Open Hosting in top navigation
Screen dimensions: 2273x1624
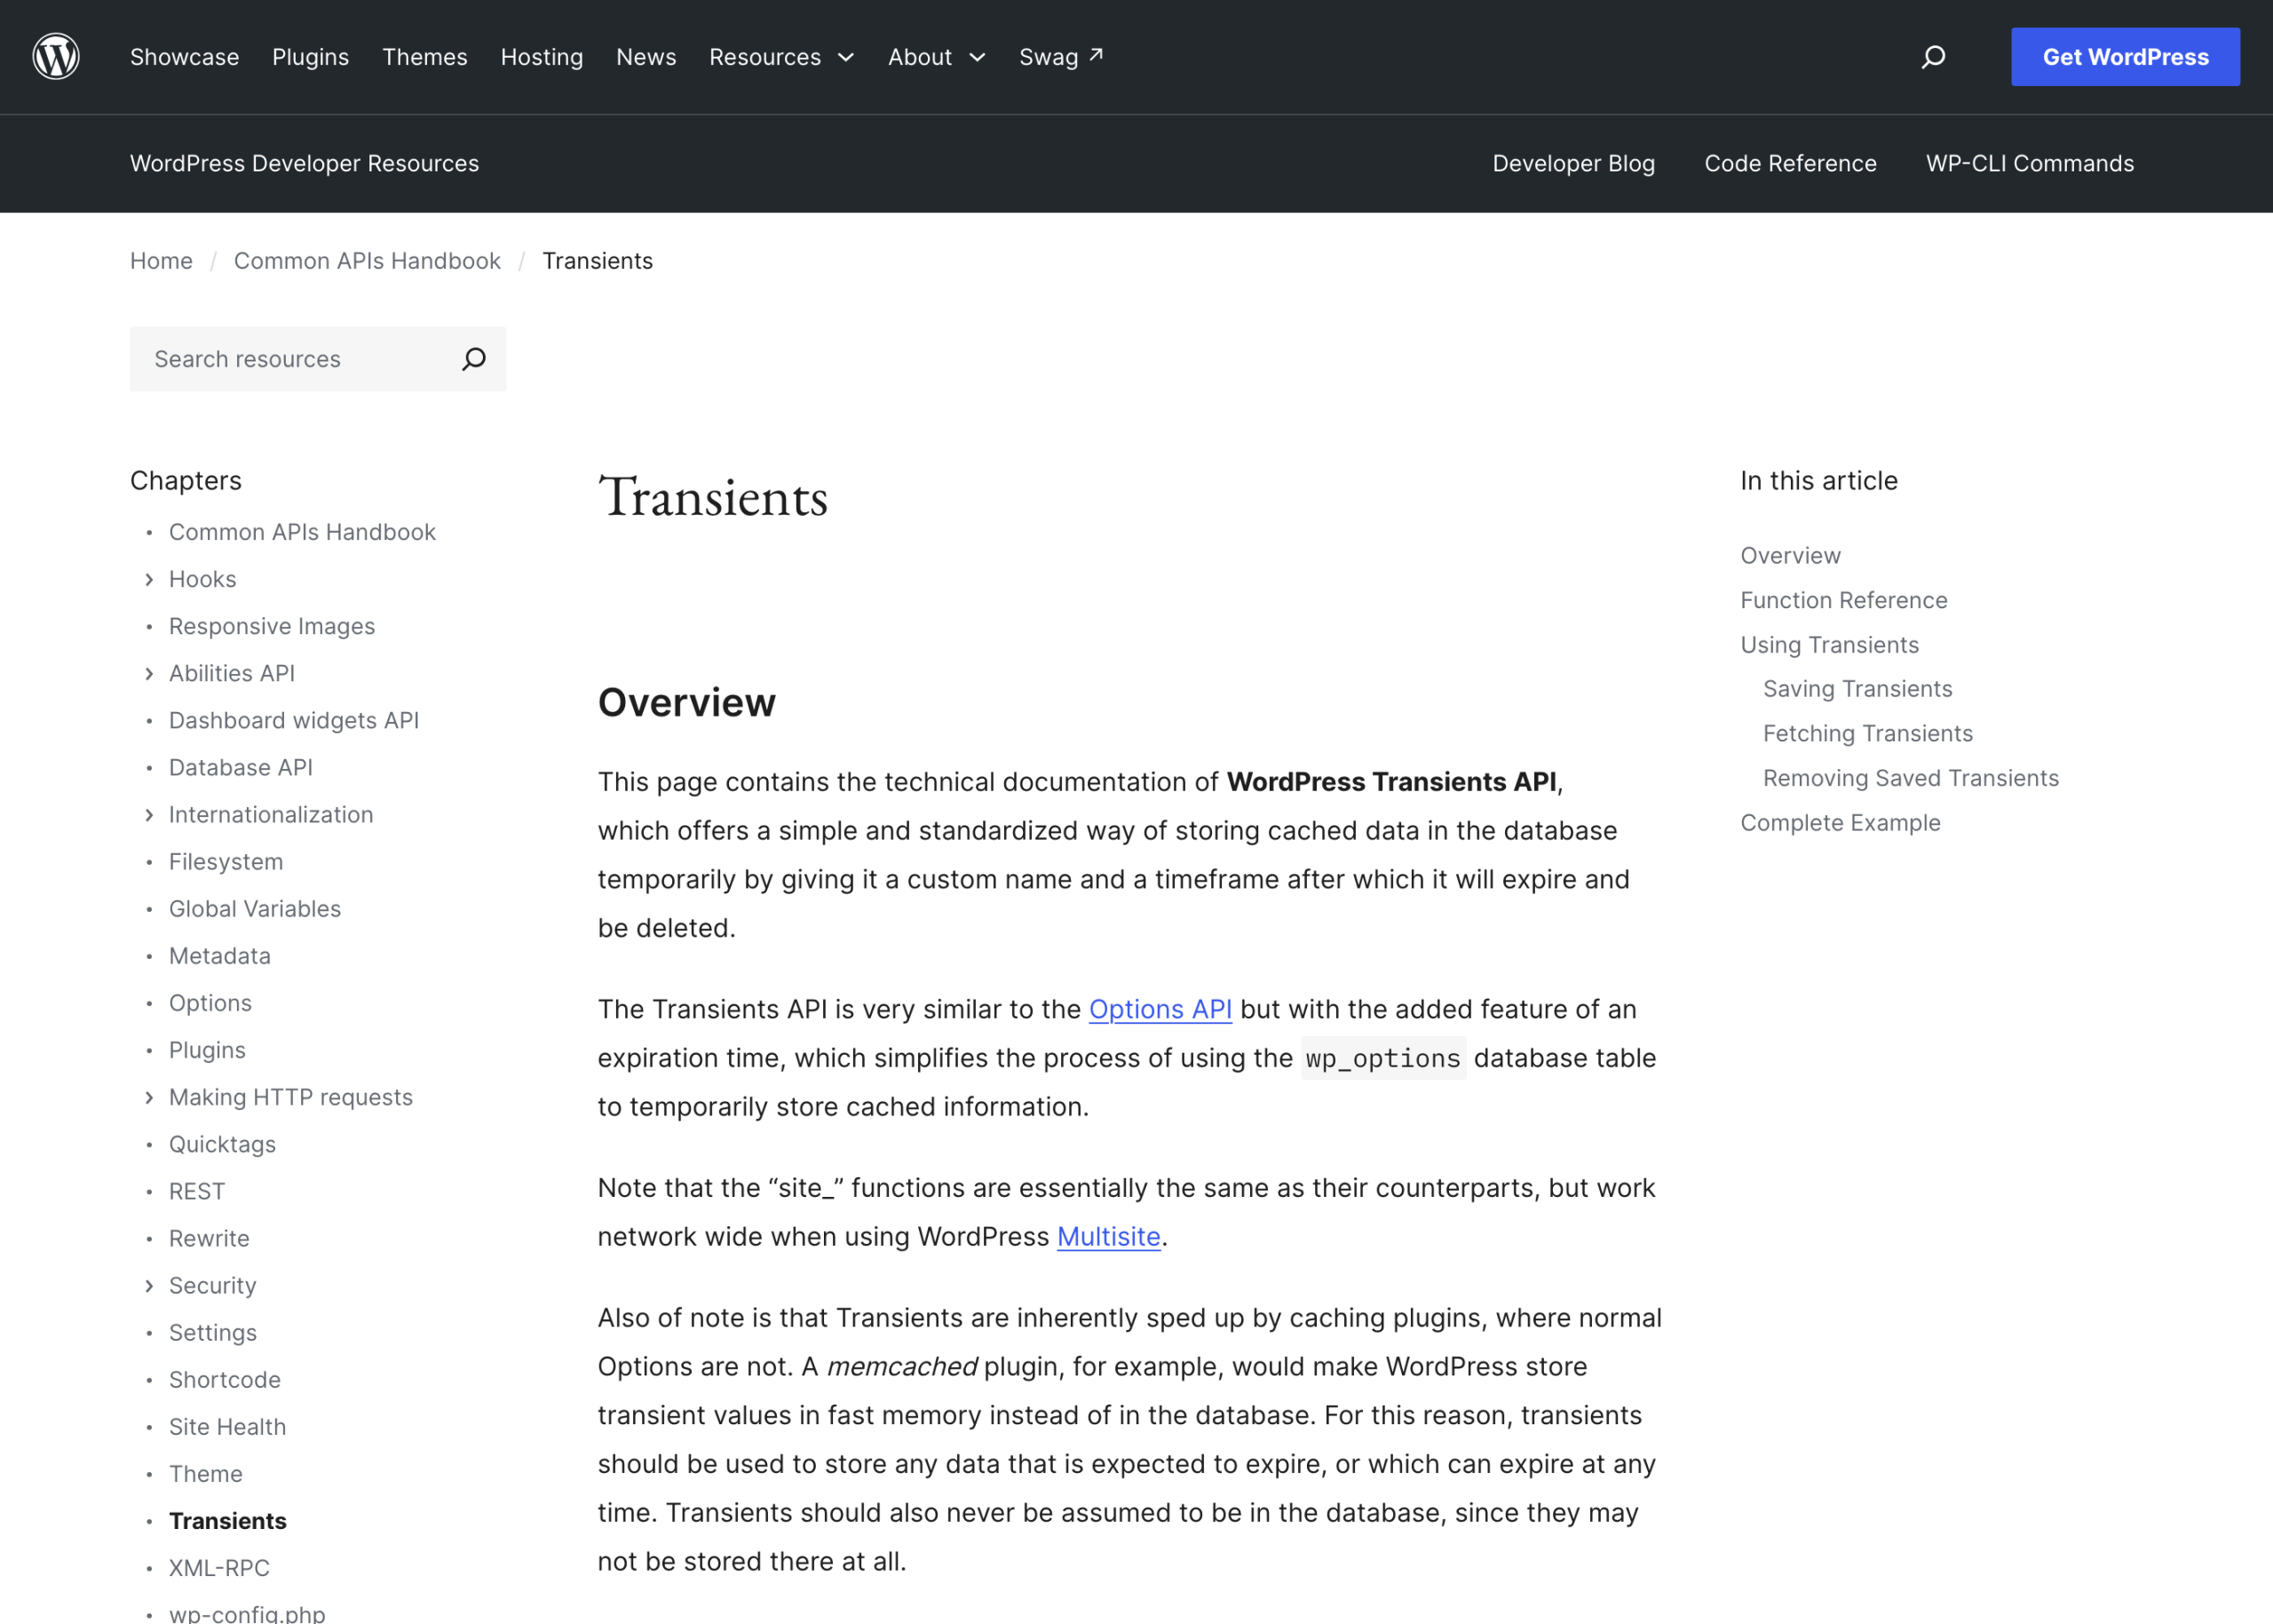coord(542,57)
